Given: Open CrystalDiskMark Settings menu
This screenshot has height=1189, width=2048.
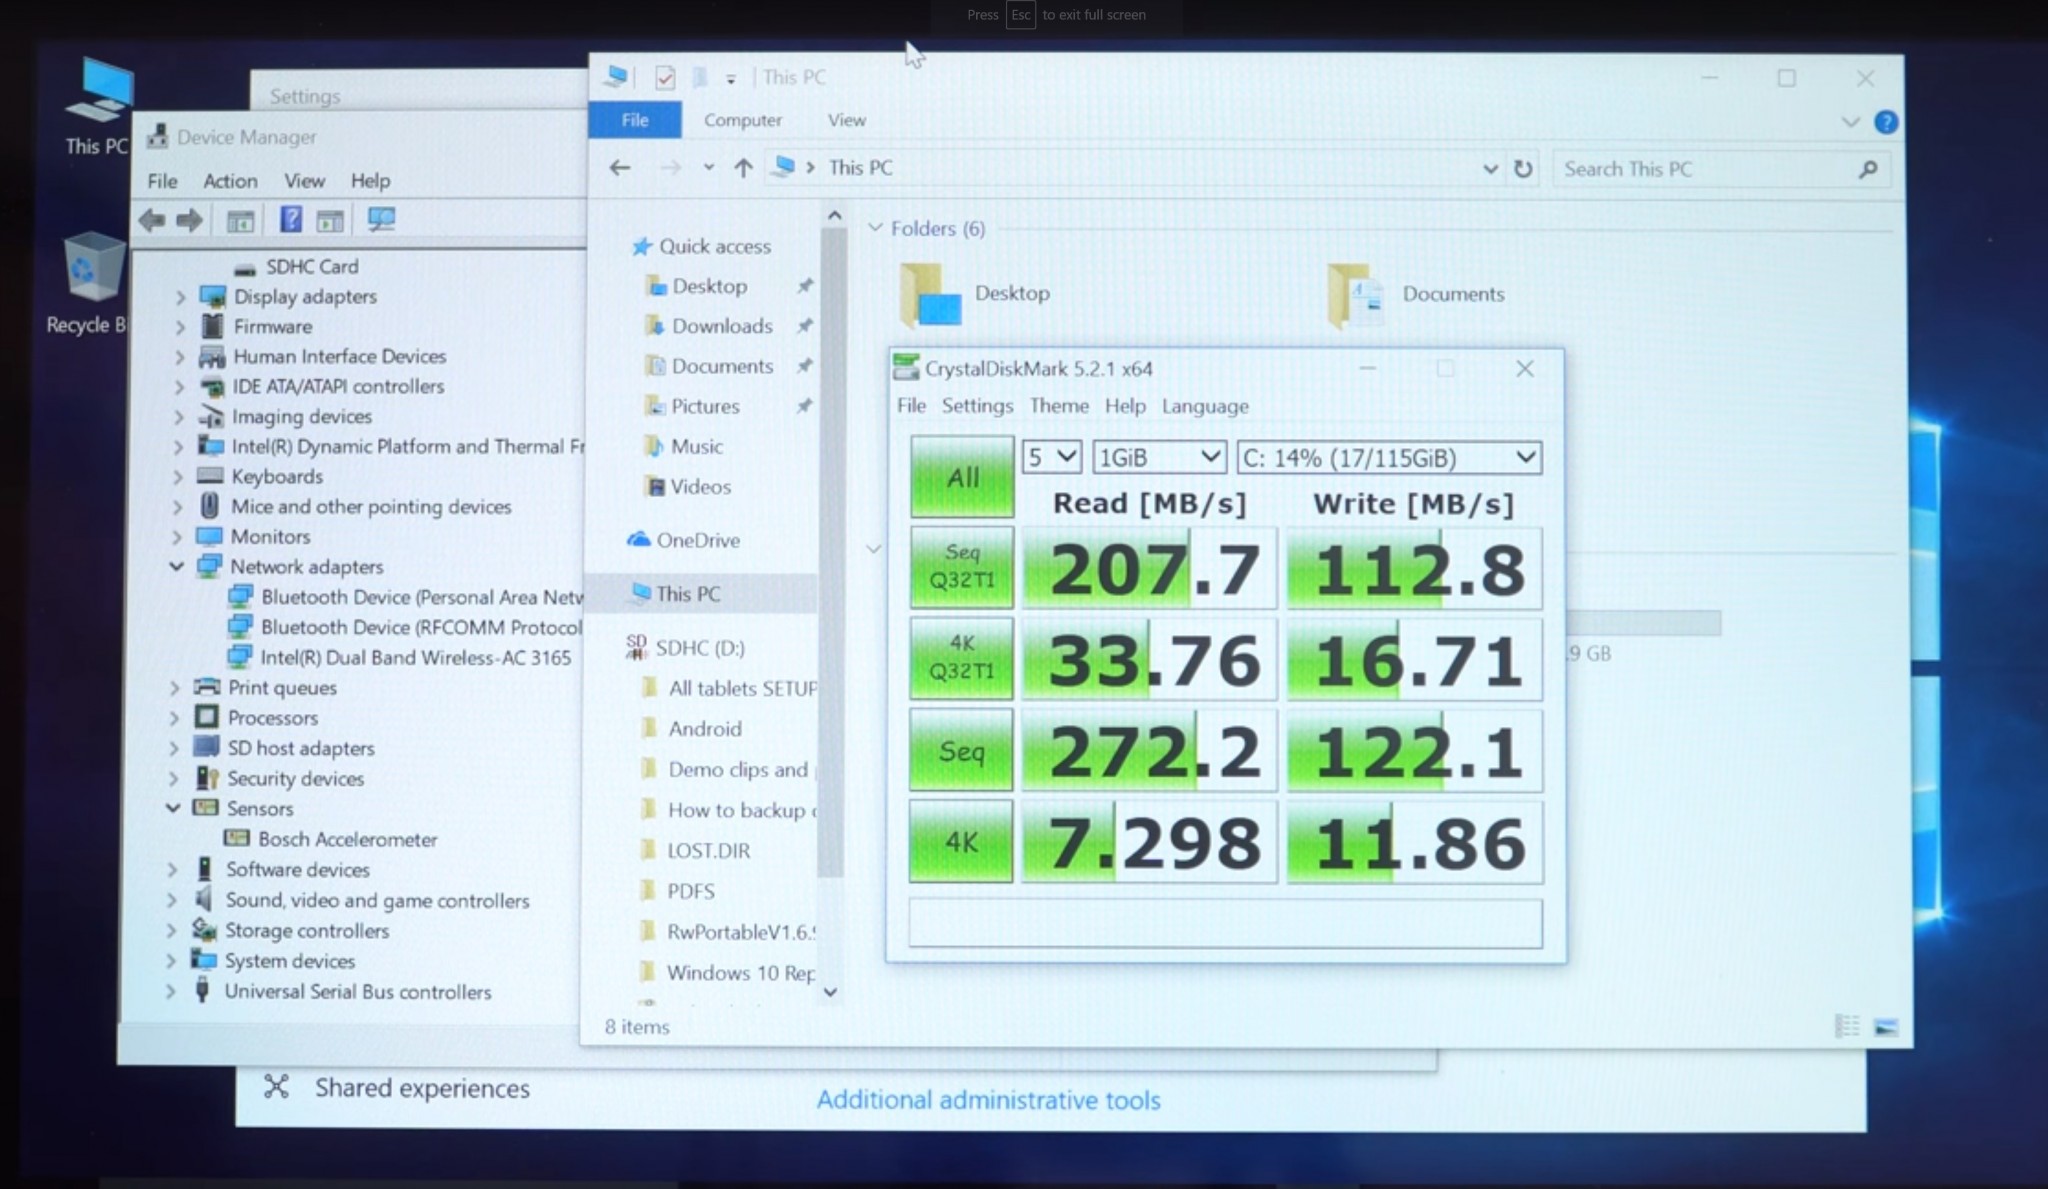Looking at the screenshot, I should click(x=977, y=406).
